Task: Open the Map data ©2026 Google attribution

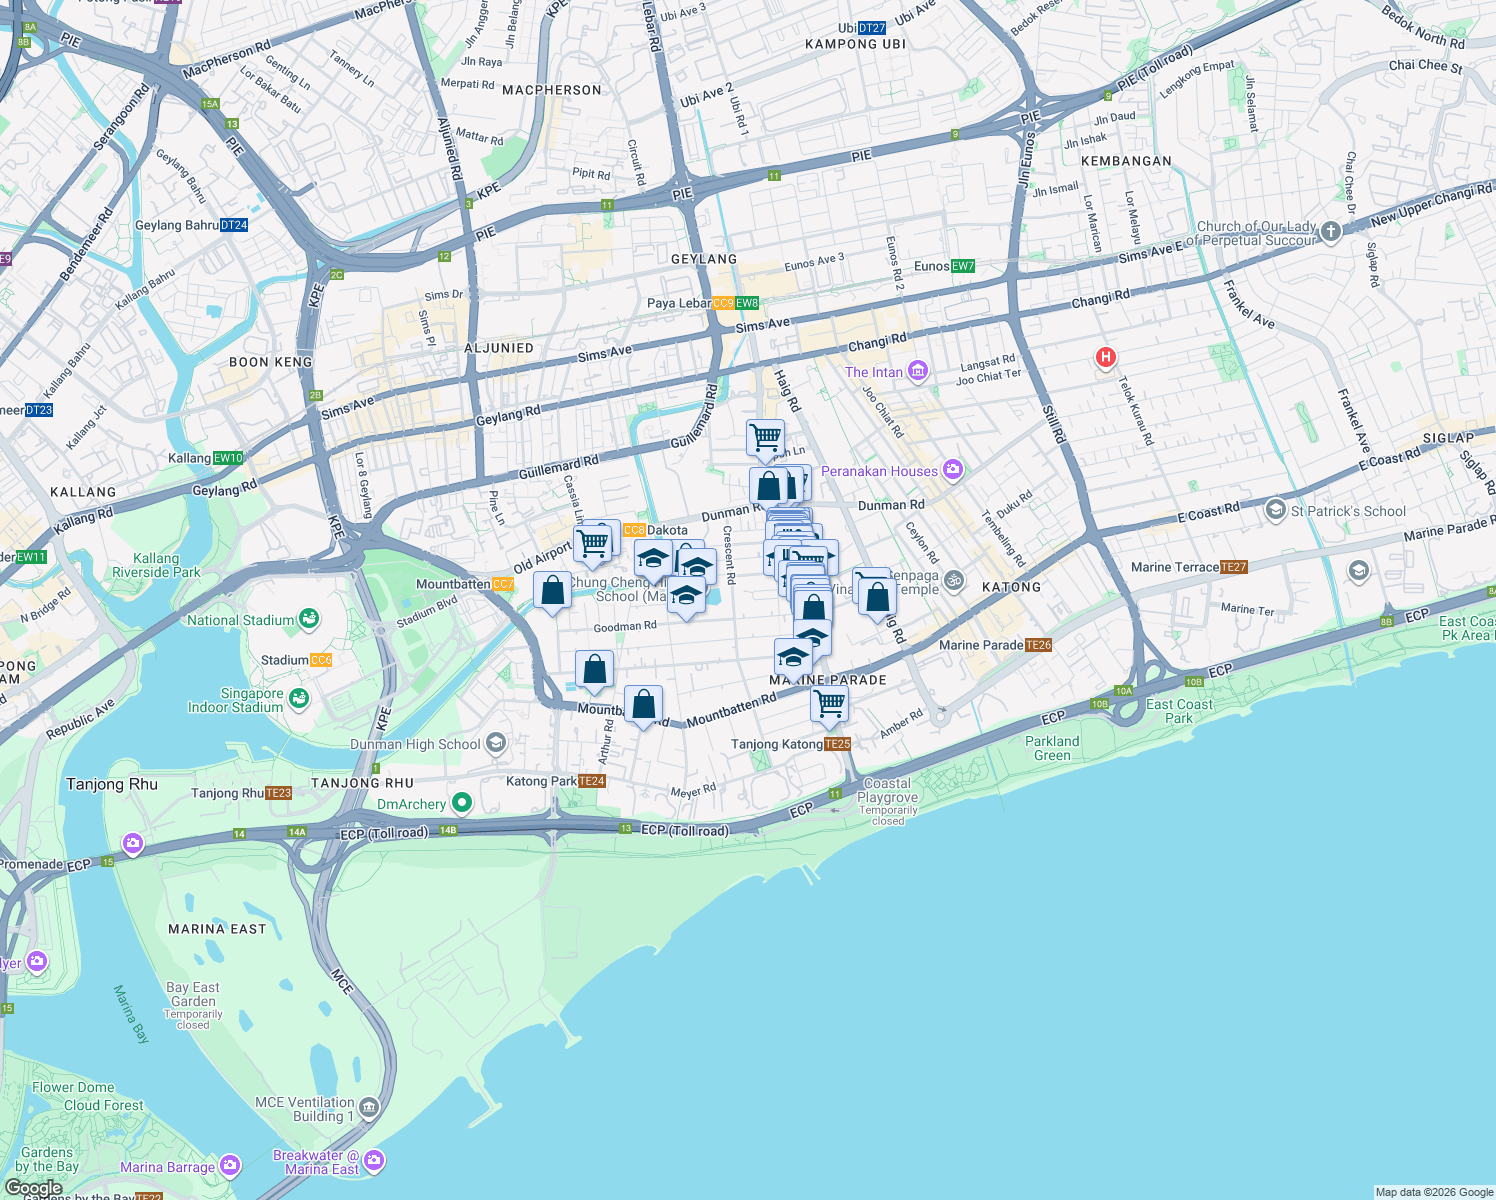Action: point(1434,1192)
